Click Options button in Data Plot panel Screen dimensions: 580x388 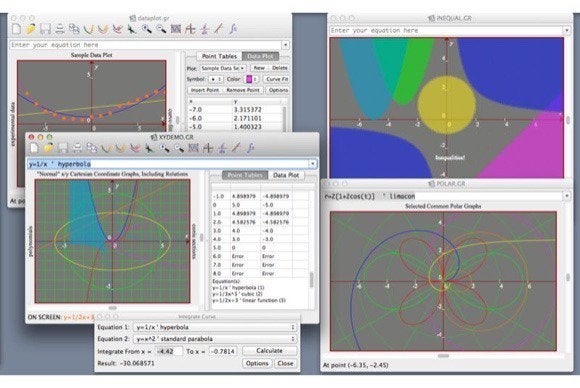(x=278, y=90)
